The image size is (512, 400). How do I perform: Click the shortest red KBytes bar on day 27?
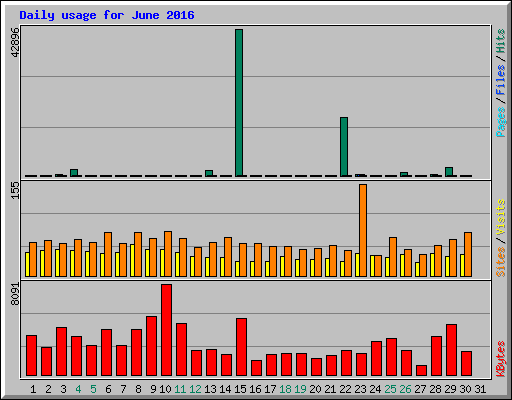pos(422,371)
